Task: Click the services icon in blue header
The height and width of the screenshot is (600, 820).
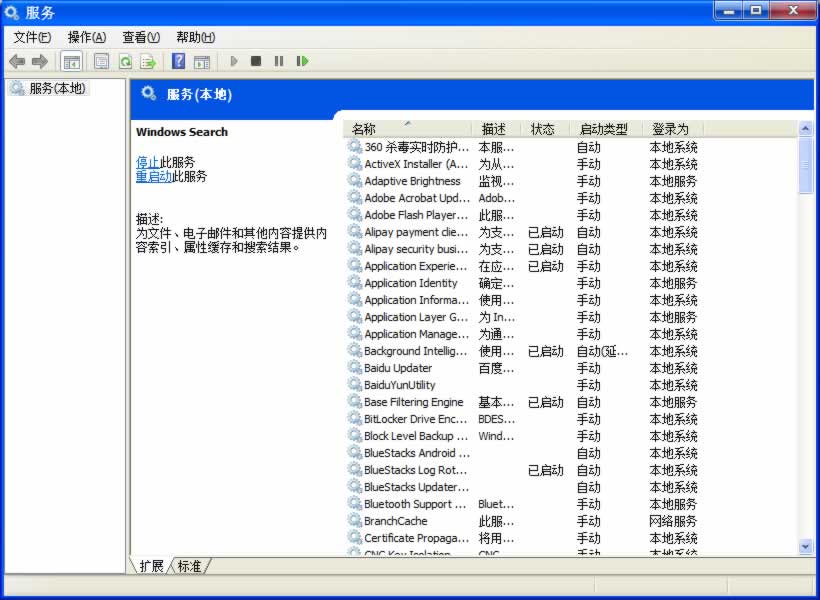Action: coord(149,94)
